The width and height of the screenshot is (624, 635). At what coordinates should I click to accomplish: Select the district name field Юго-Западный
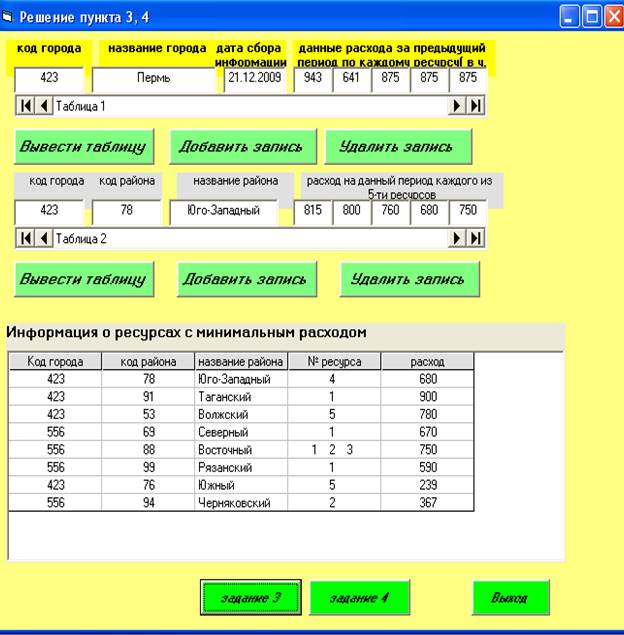coord(224,211)
